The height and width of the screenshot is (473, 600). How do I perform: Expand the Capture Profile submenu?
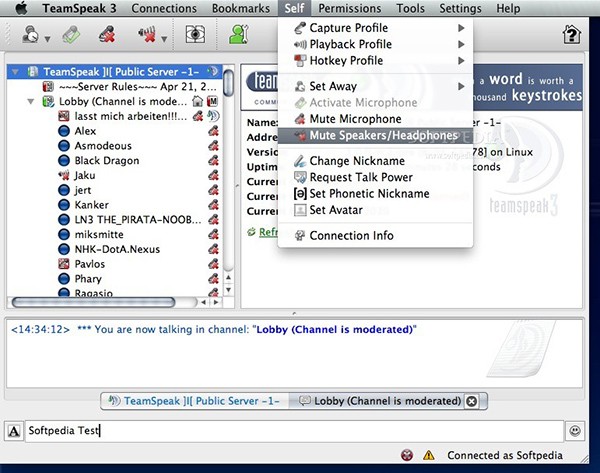pyautogui.click(x=375, y=28)
